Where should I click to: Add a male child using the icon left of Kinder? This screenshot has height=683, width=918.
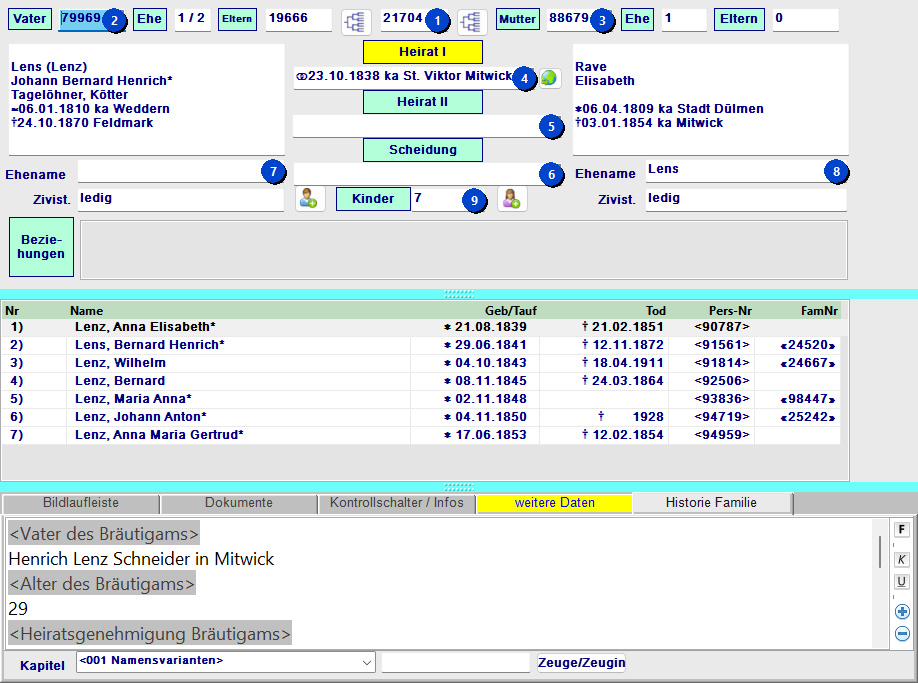[x=310, y=199]
